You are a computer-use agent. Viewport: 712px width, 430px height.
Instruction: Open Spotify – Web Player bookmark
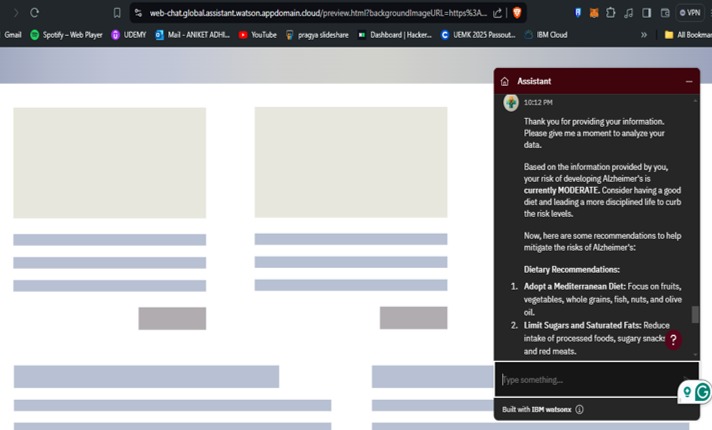66,35
